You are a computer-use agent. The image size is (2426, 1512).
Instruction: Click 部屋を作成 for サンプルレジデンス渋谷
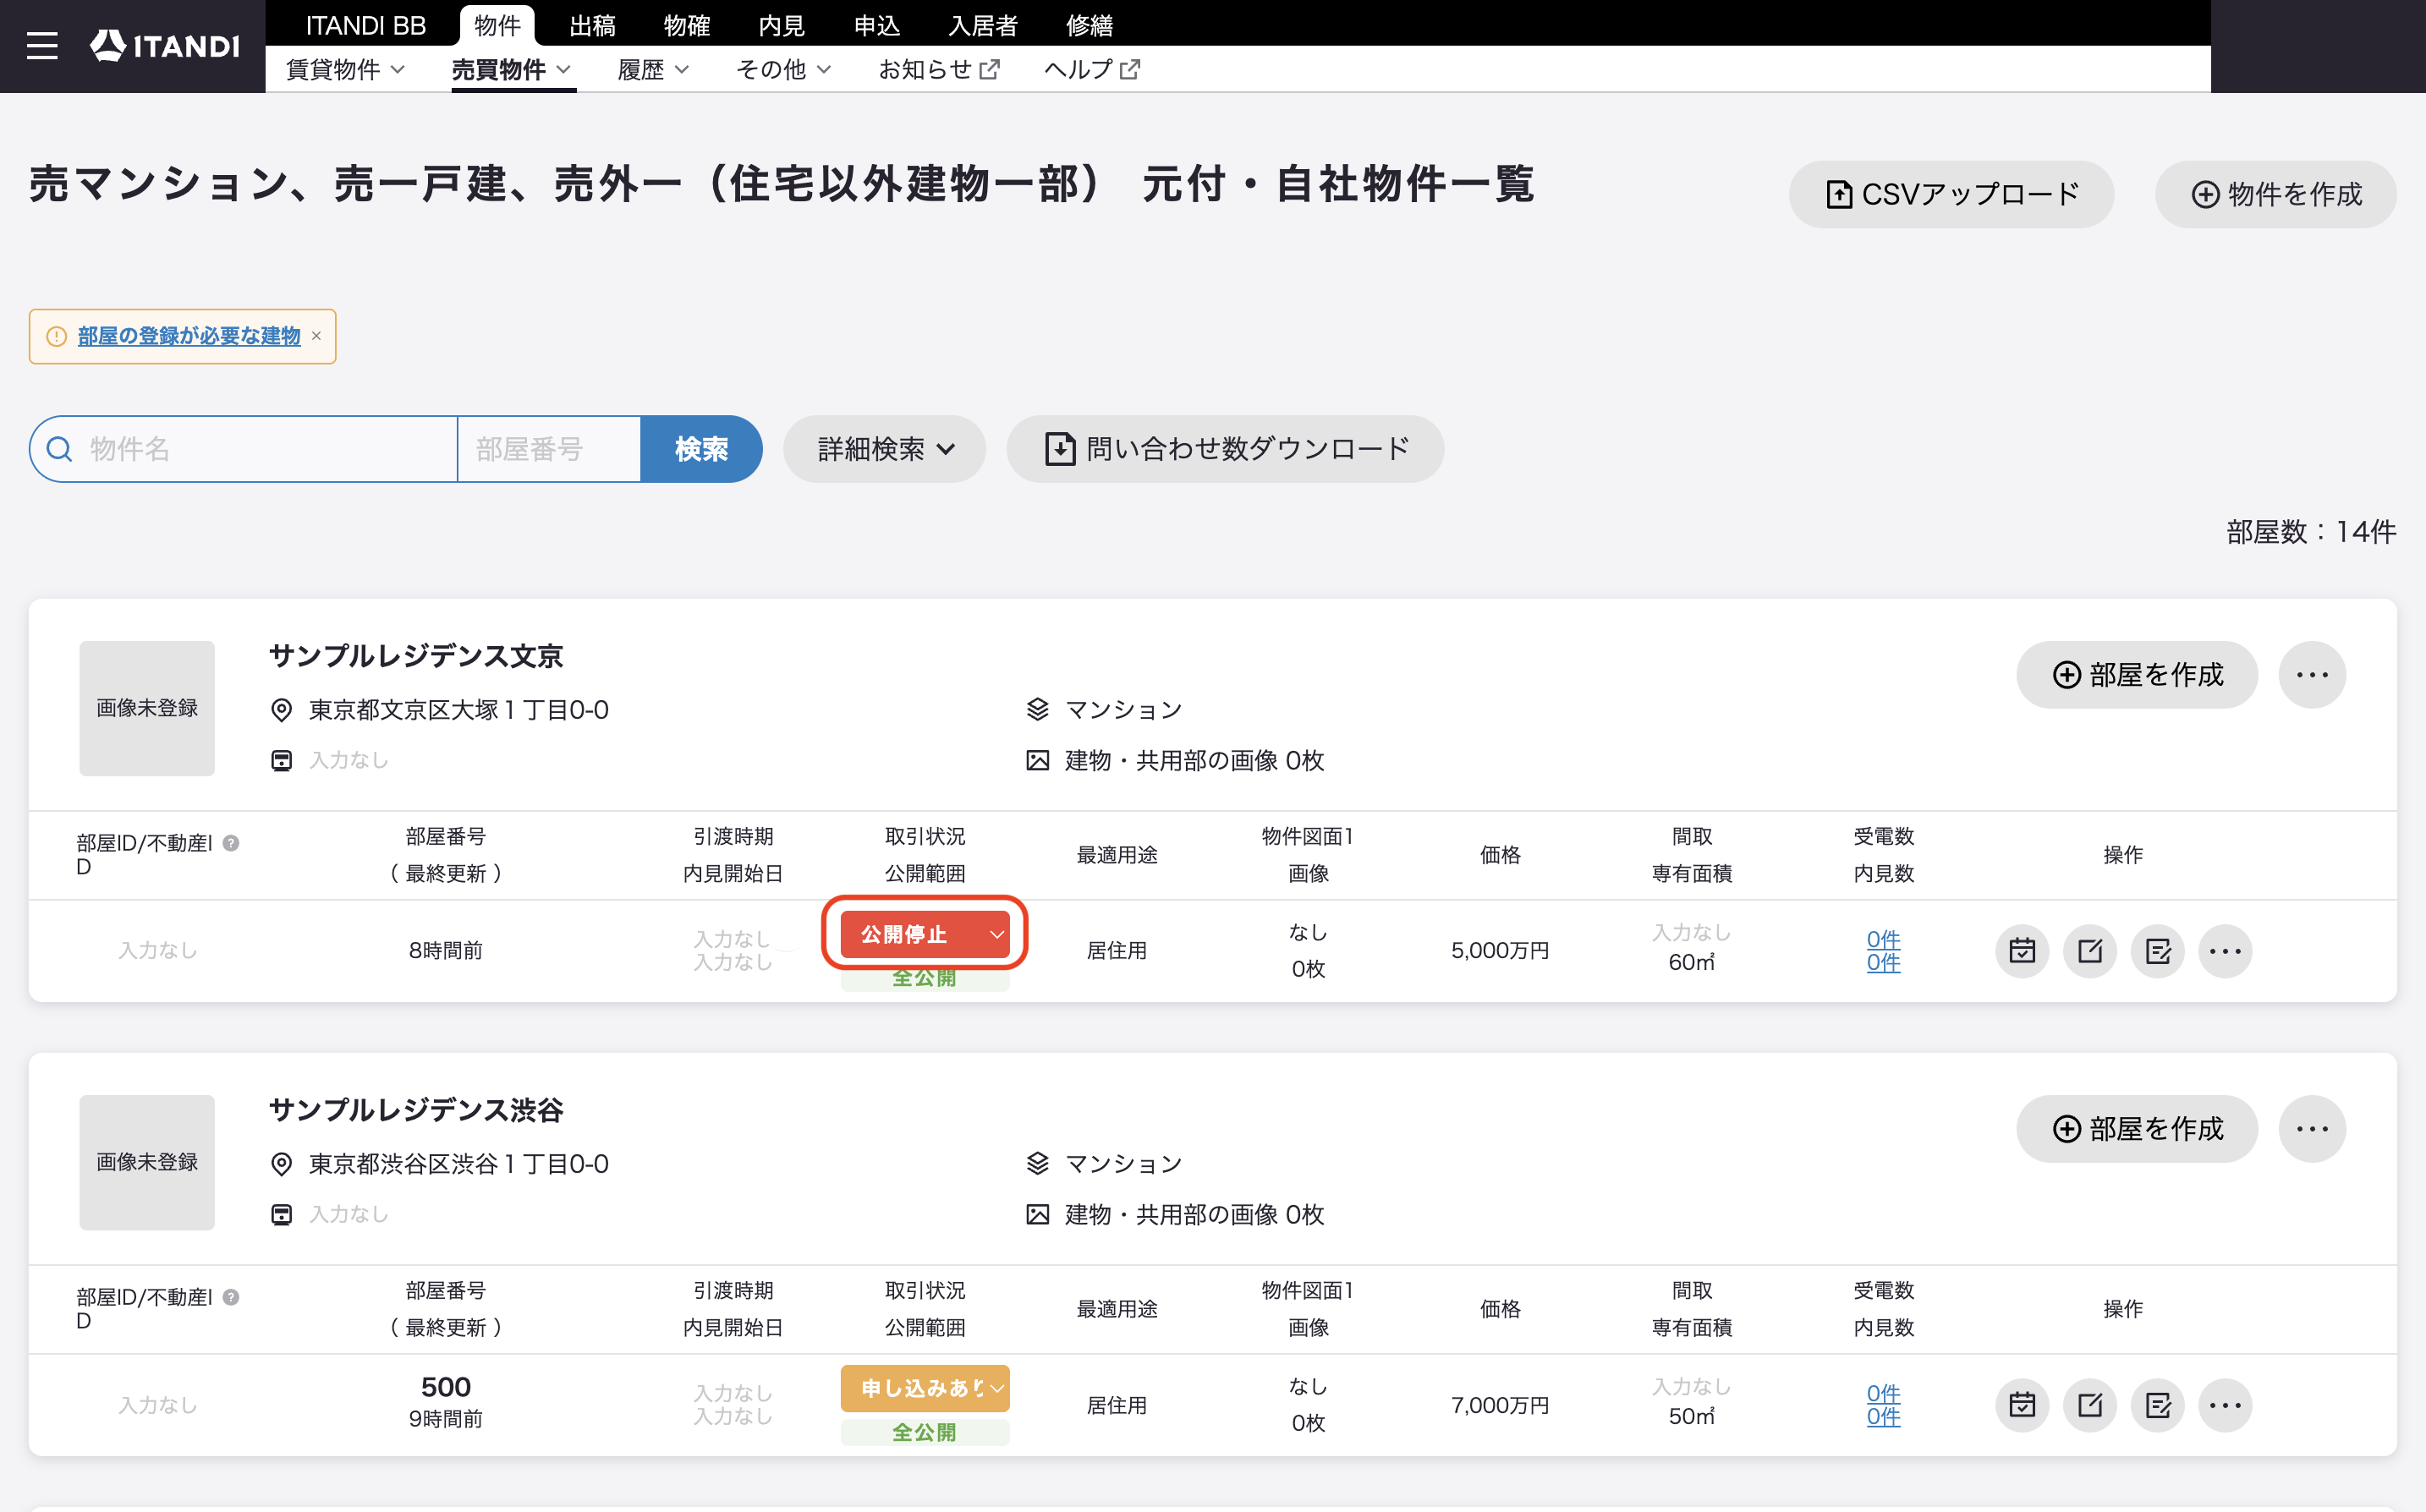[x=2137, y=1129]
